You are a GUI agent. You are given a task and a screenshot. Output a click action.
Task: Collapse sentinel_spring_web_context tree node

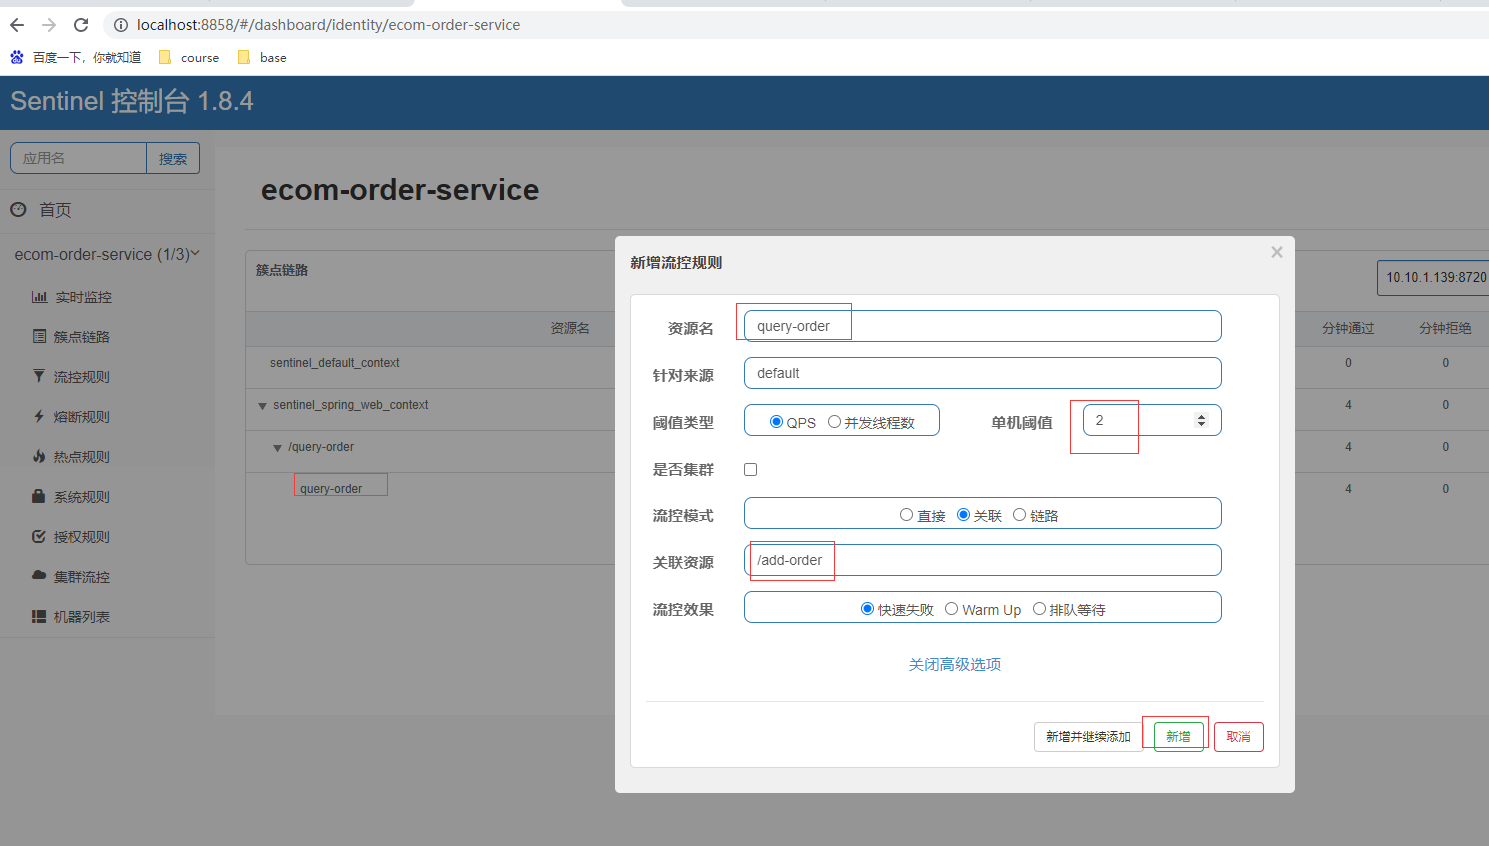[x=262, y=406]
